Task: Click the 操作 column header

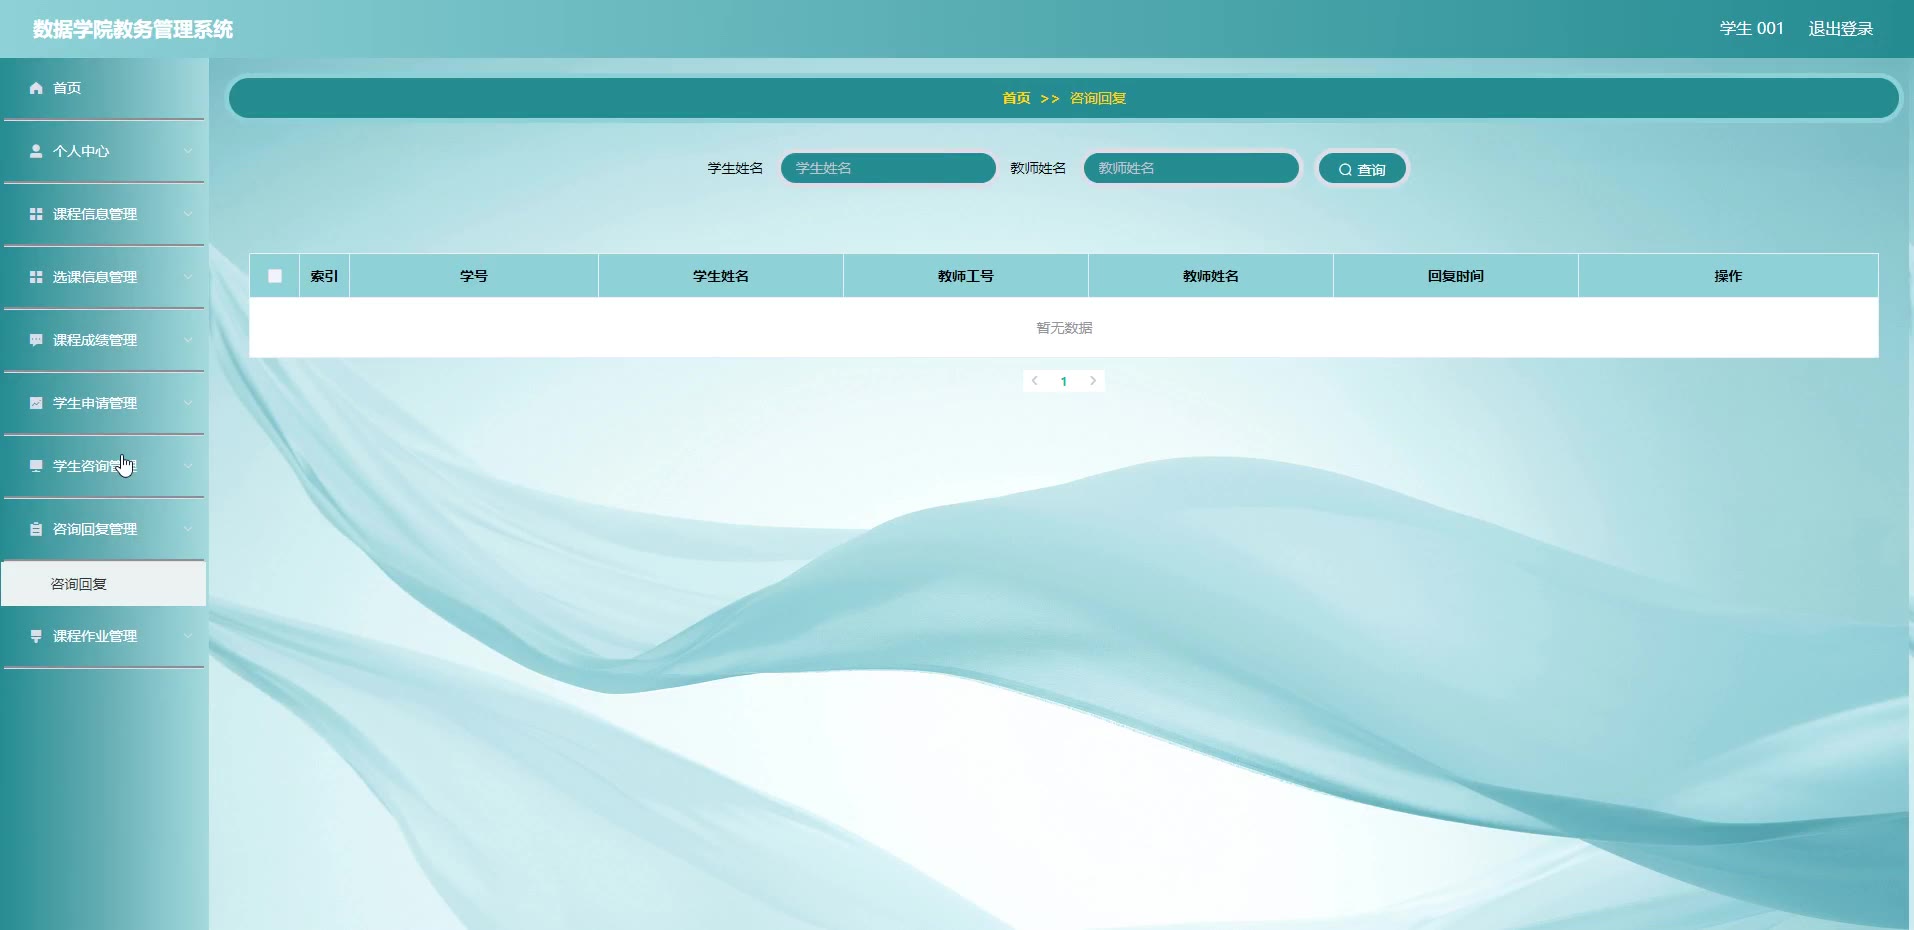Action: (x=1728, y=276)
